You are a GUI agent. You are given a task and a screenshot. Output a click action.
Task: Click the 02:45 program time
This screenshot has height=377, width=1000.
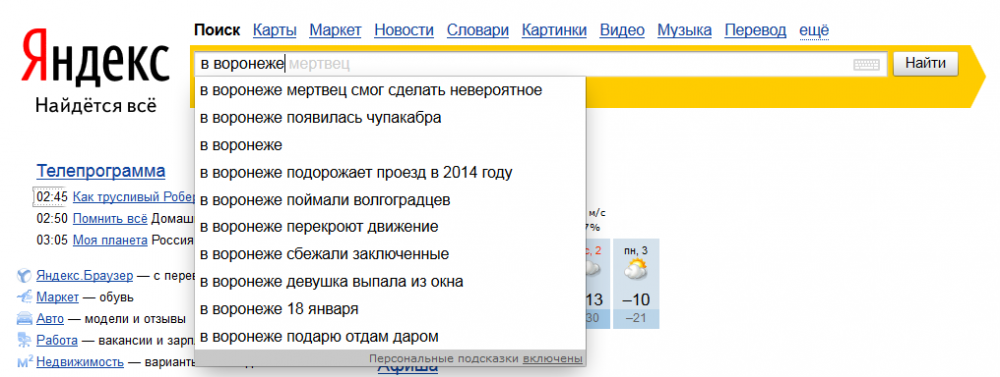point(52,197)
